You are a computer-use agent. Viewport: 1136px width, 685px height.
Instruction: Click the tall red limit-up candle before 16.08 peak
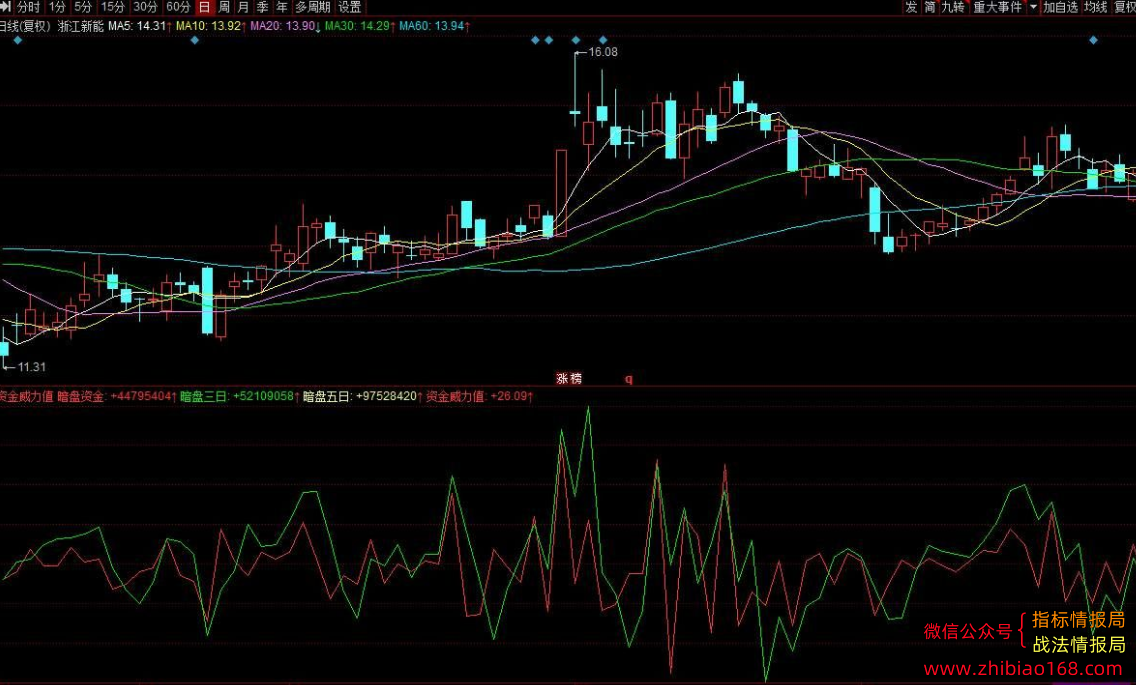[561, 192]
